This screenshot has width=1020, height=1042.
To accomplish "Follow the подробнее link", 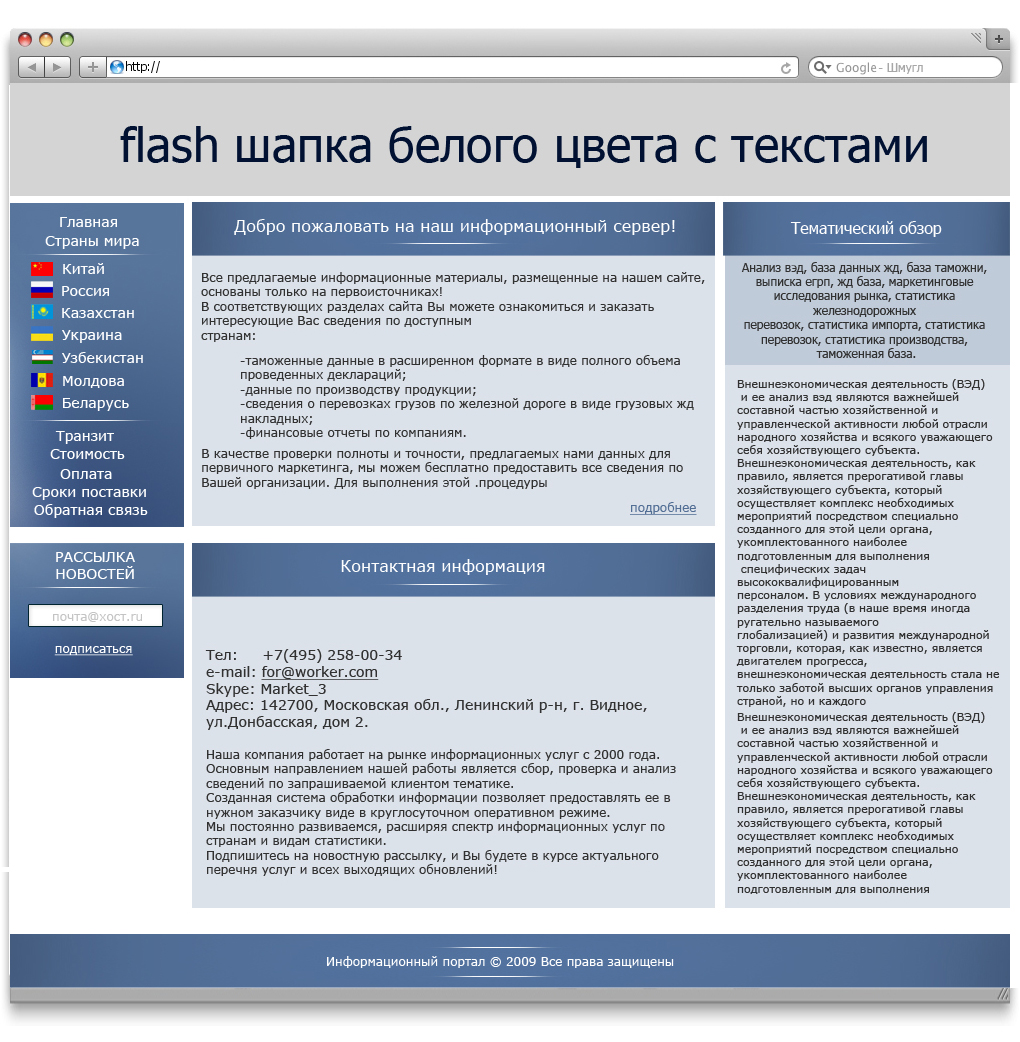I will click(663, 508).
